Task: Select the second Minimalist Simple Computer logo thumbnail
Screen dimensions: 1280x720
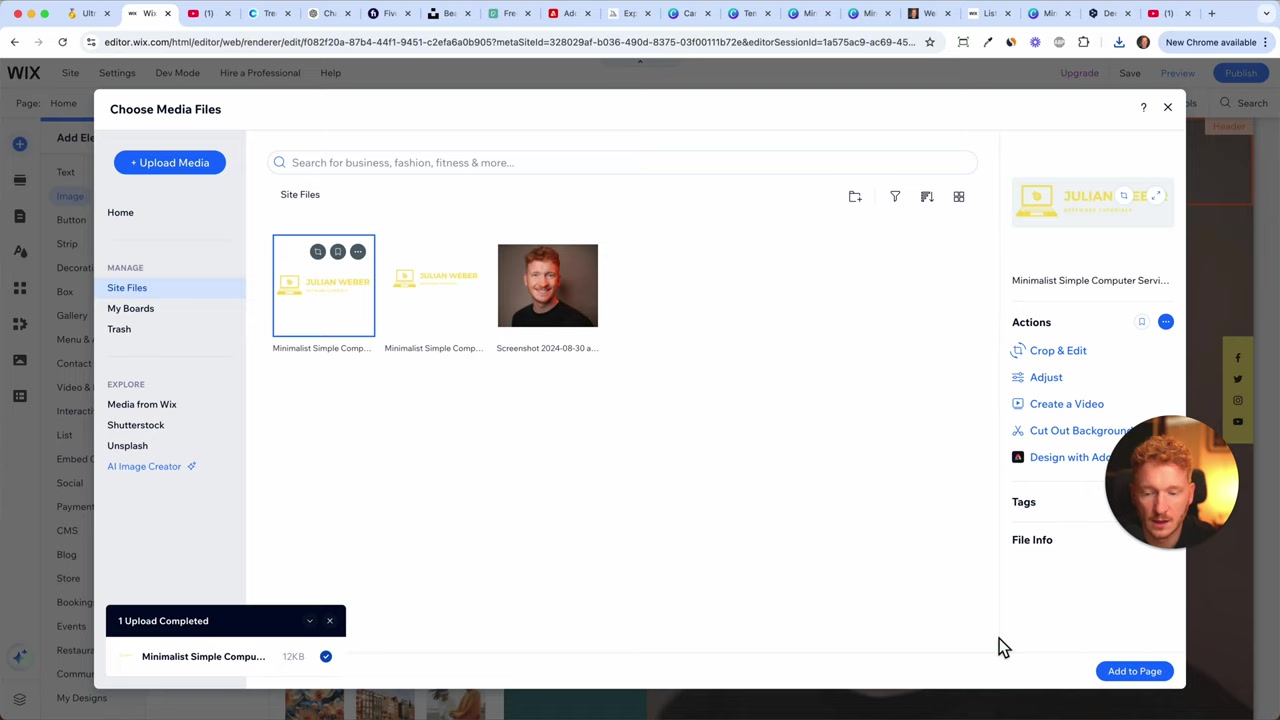Action: [435, 286]
